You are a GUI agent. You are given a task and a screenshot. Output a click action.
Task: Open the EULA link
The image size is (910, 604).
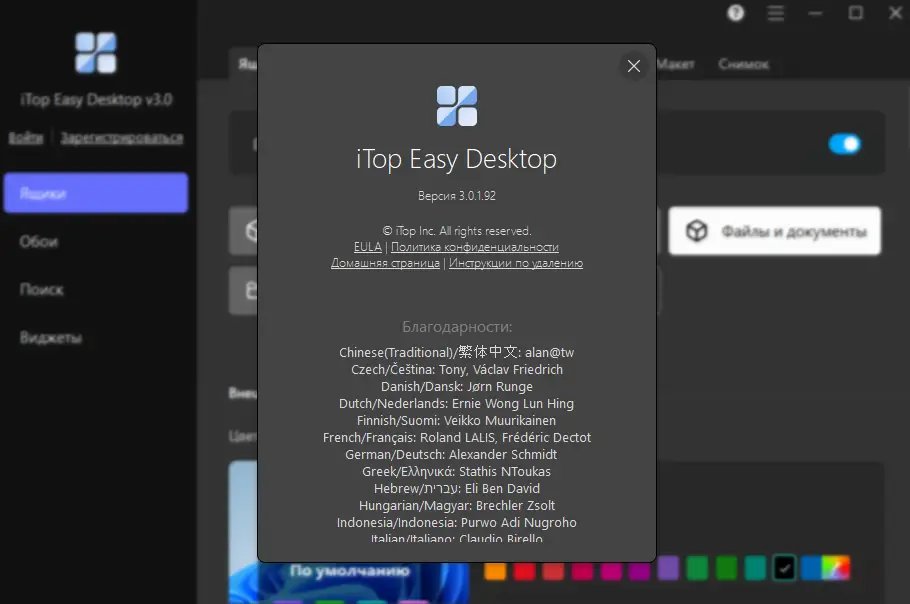click(x=368, y=247)
